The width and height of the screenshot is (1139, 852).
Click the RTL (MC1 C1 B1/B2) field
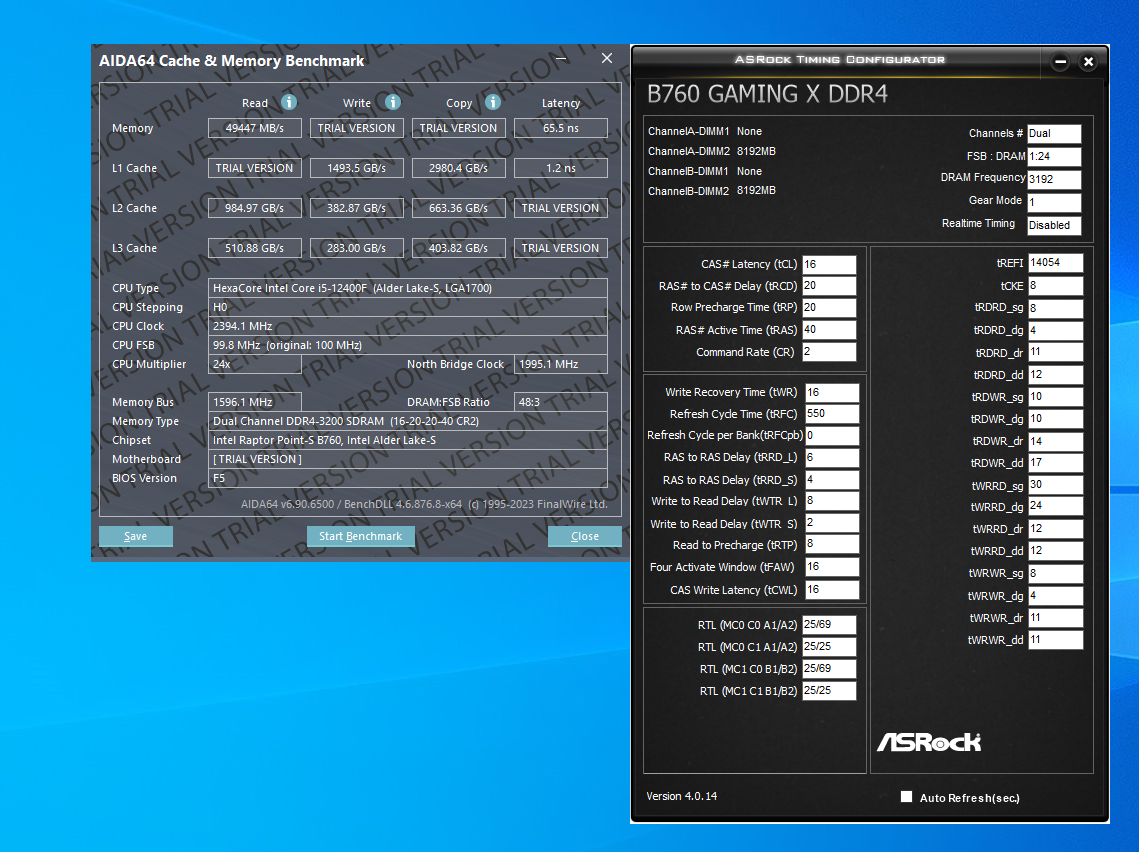(x=829, y=691)
